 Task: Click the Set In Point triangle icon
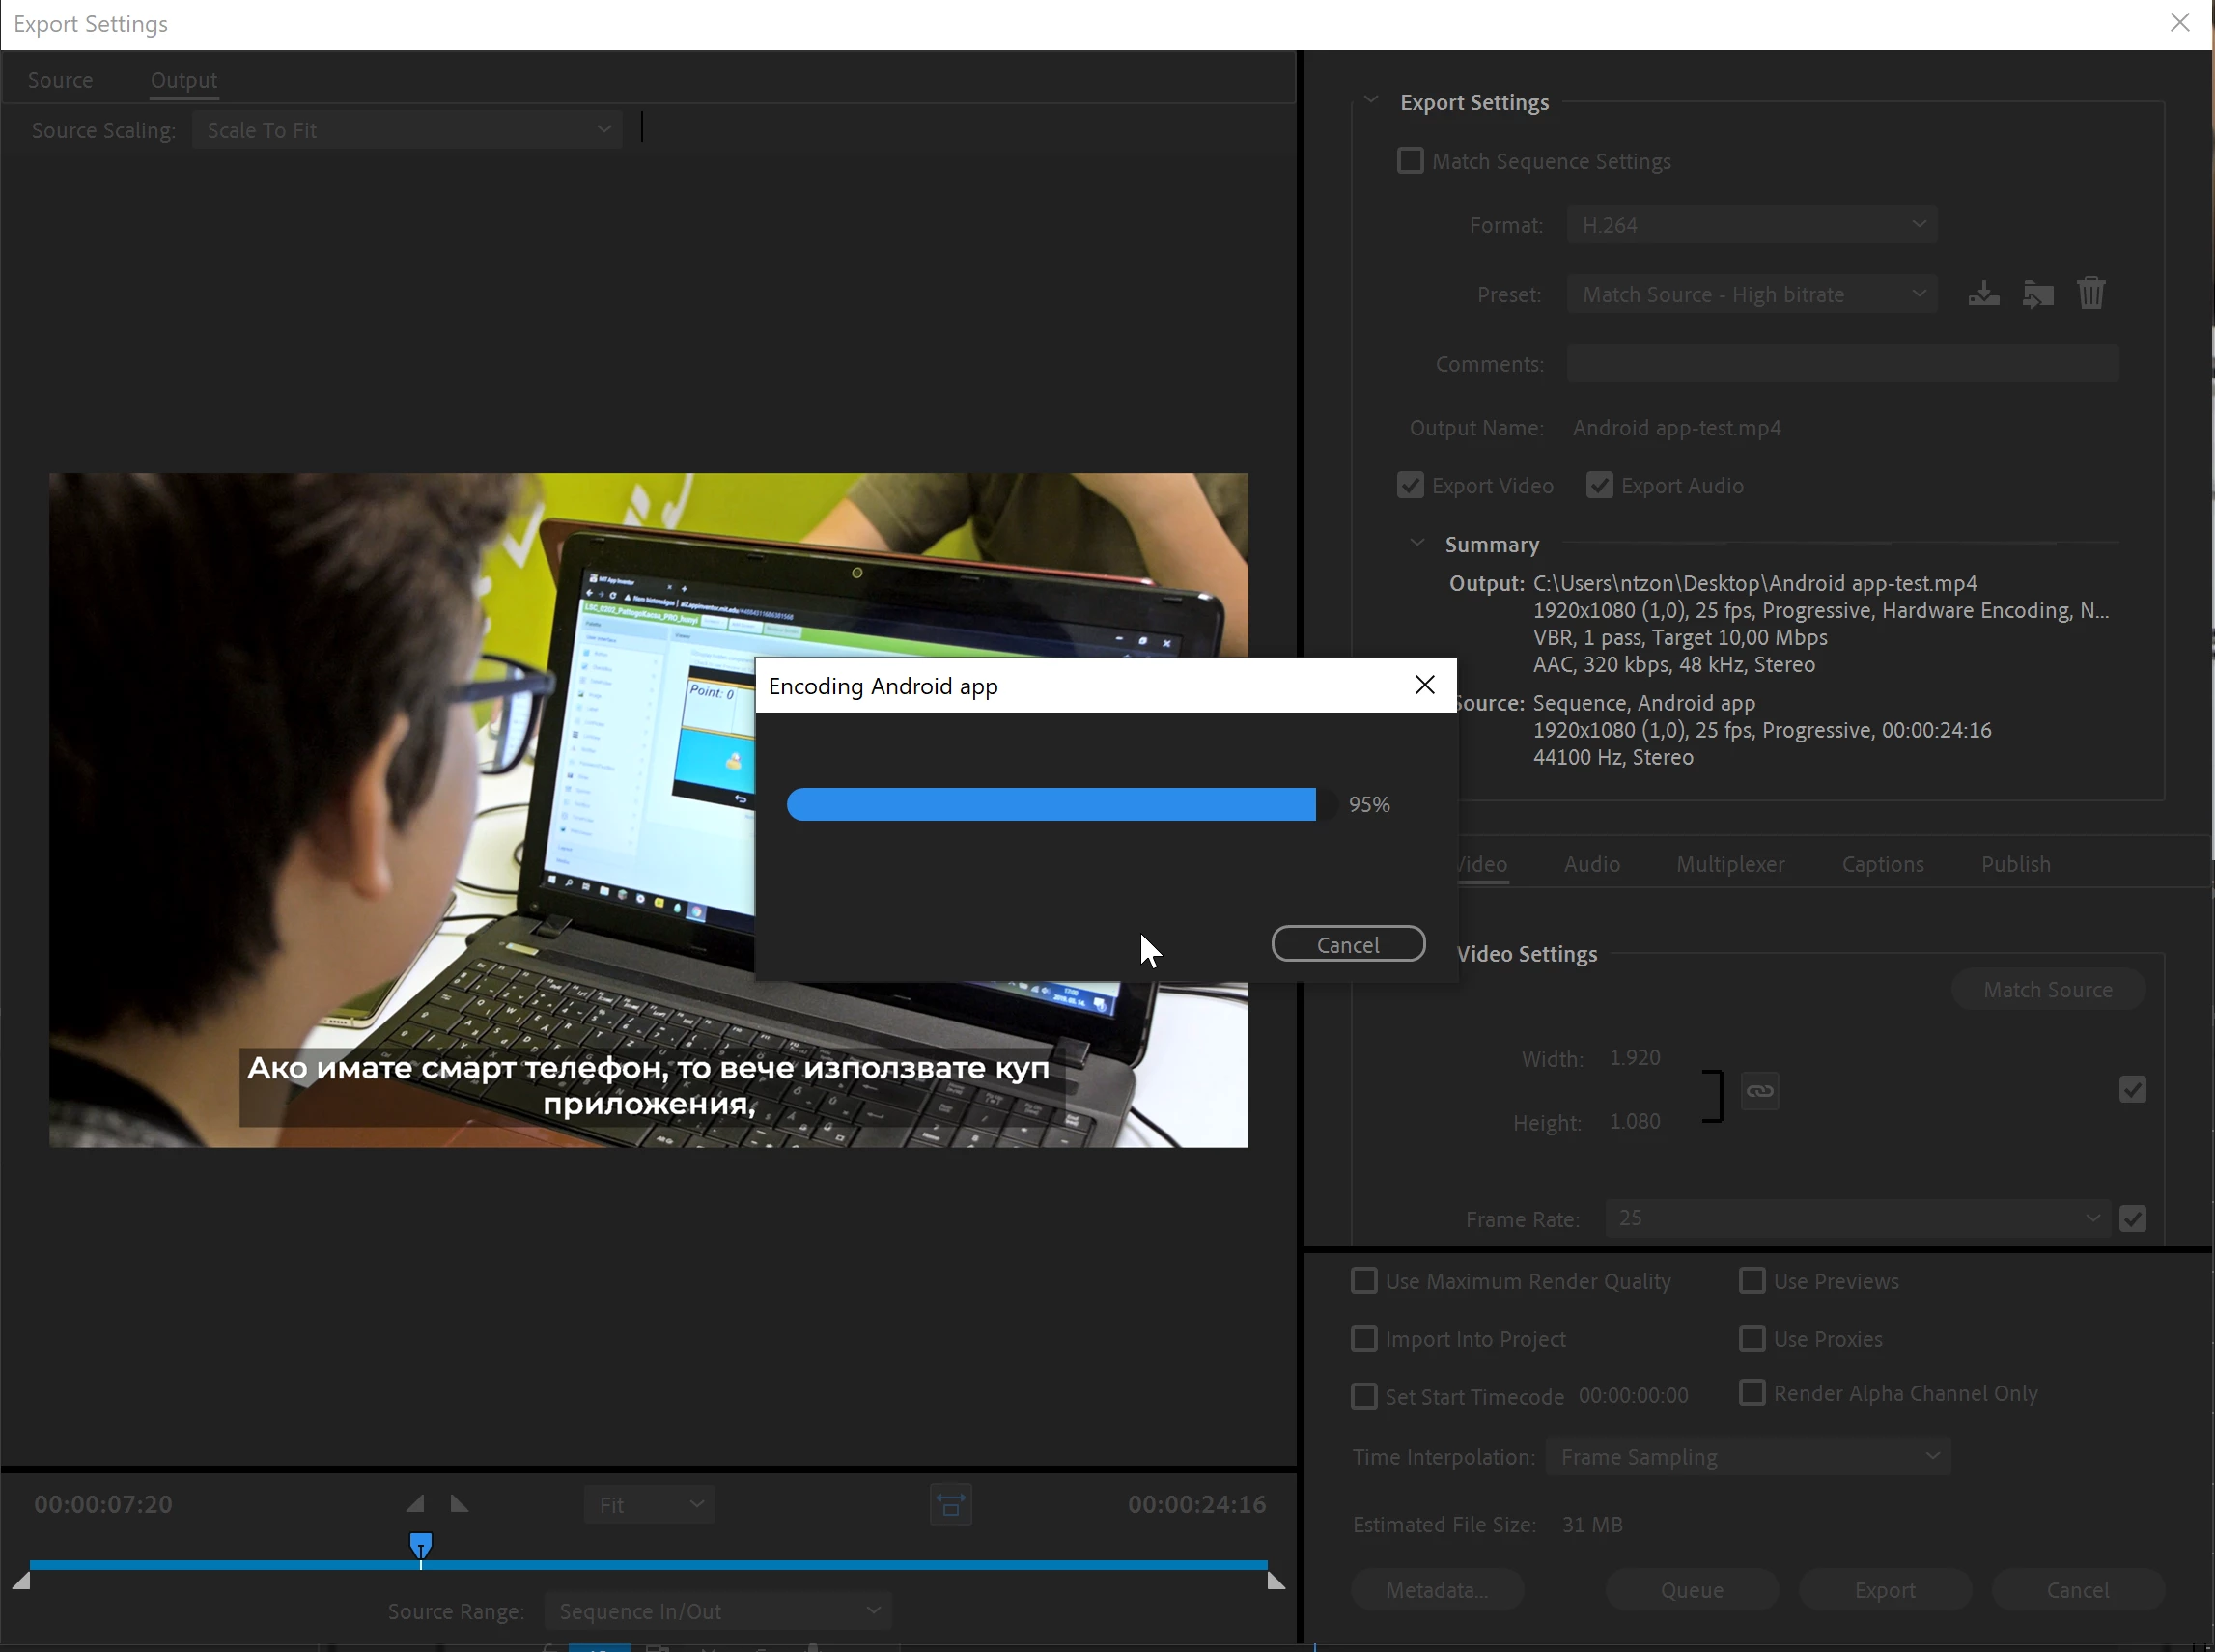tap(415, 1504)
